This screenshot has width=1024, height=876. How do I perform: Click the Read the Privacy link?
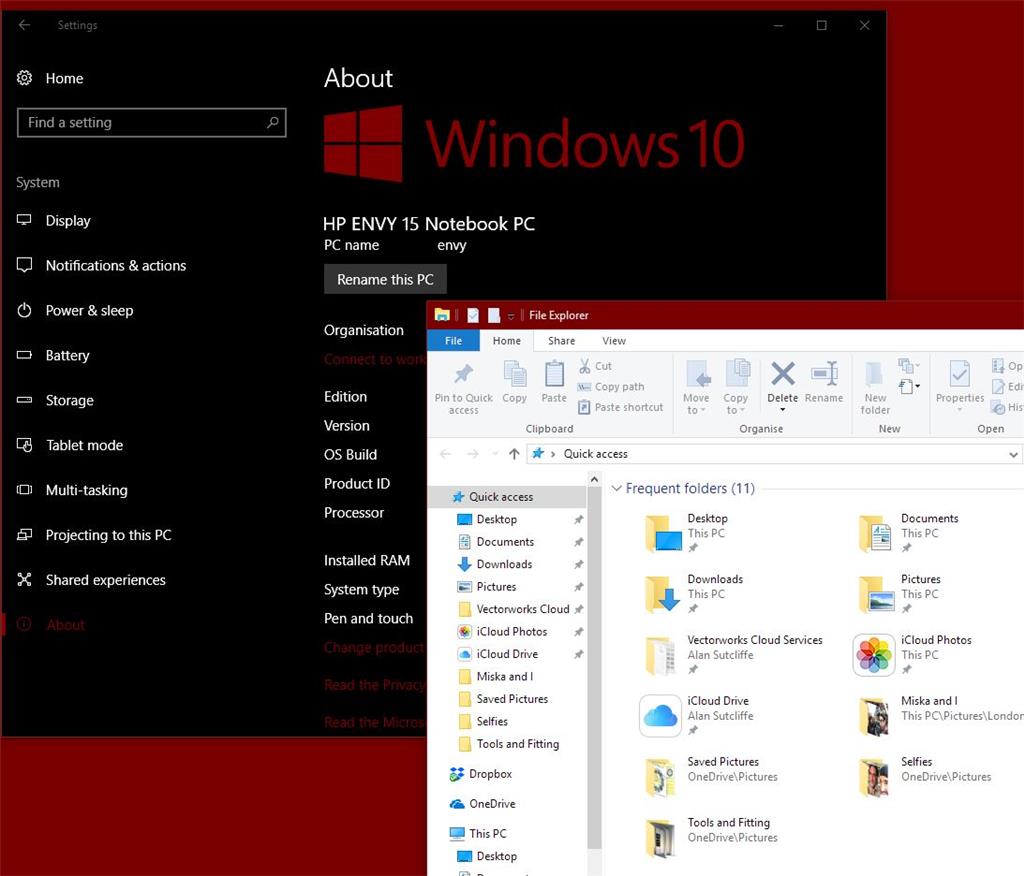tap(375, 685)
